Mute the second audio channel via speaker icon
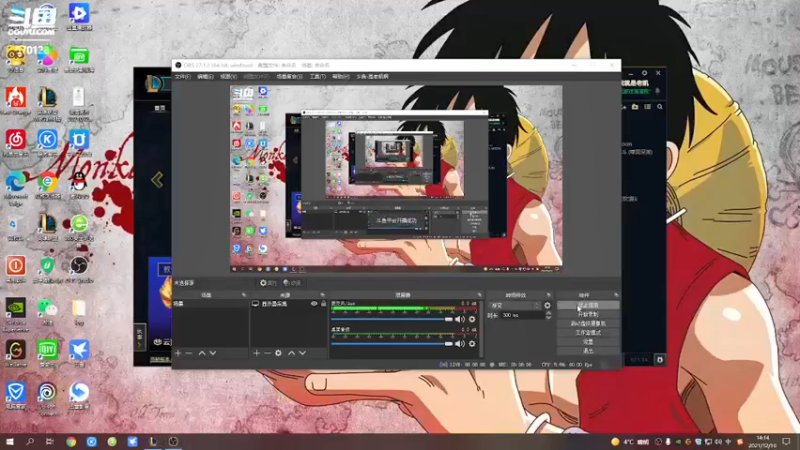This screenshot has width=800, height=450. 460,344
